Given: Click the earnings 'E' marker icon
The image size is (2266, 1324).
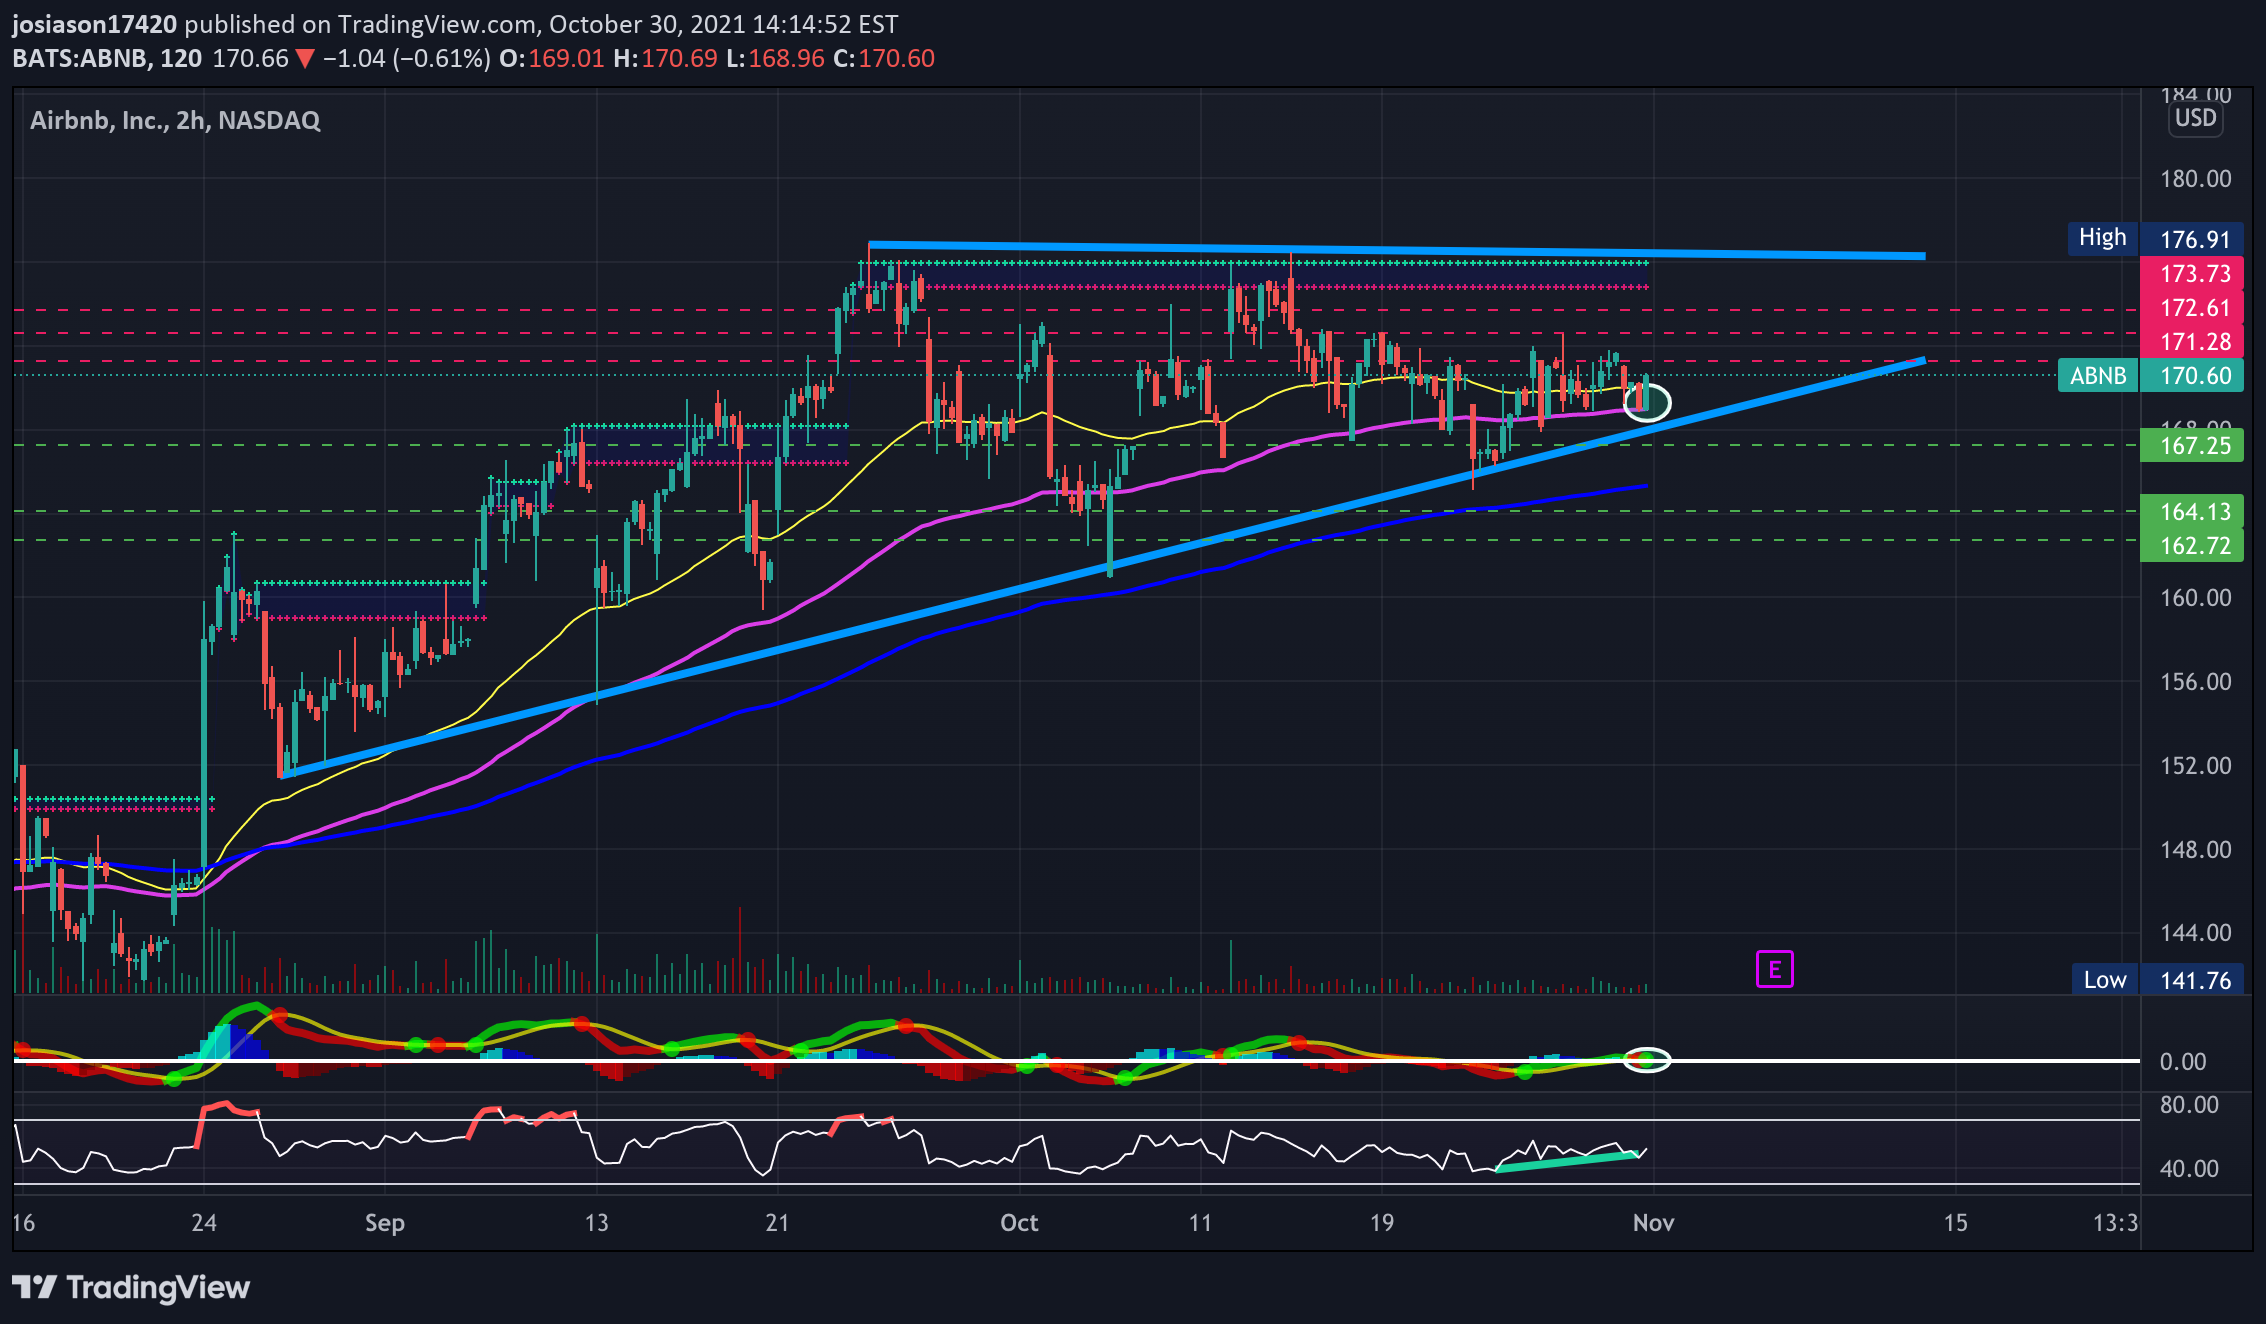Looking at the screenshot, I should tap(1774, 969).
